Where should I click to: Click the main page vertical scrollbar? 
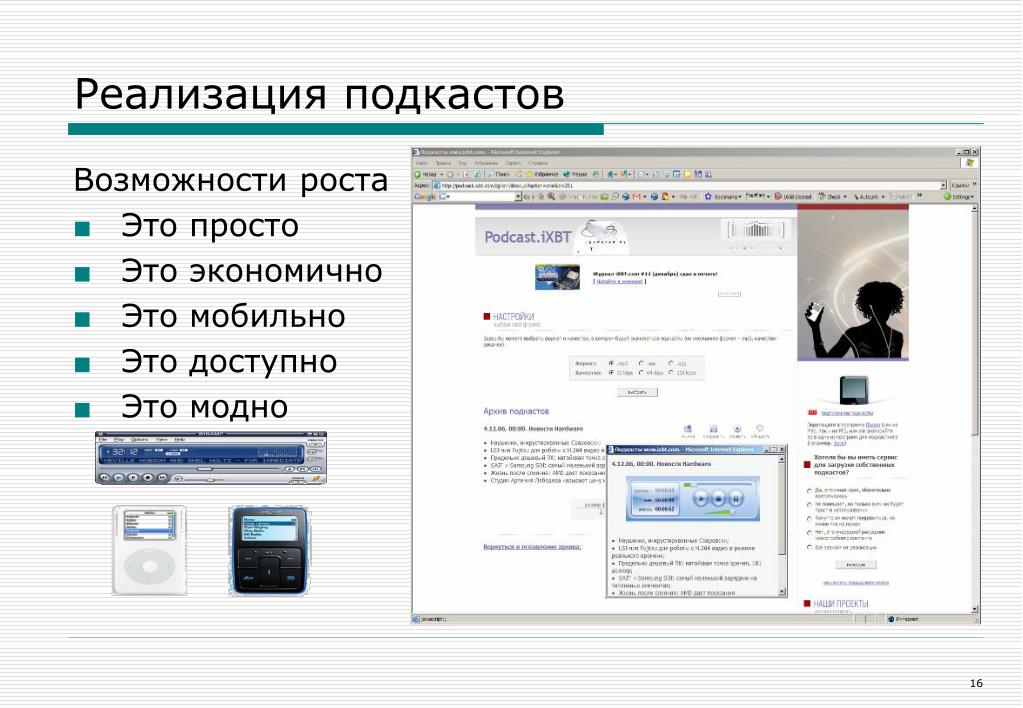(x=975, y=408)
